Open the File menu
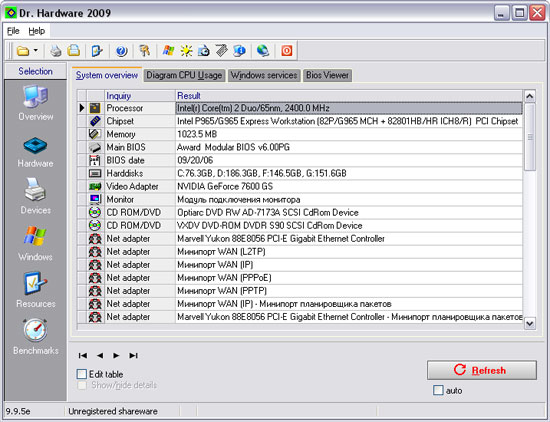 (x=13, y=31)
